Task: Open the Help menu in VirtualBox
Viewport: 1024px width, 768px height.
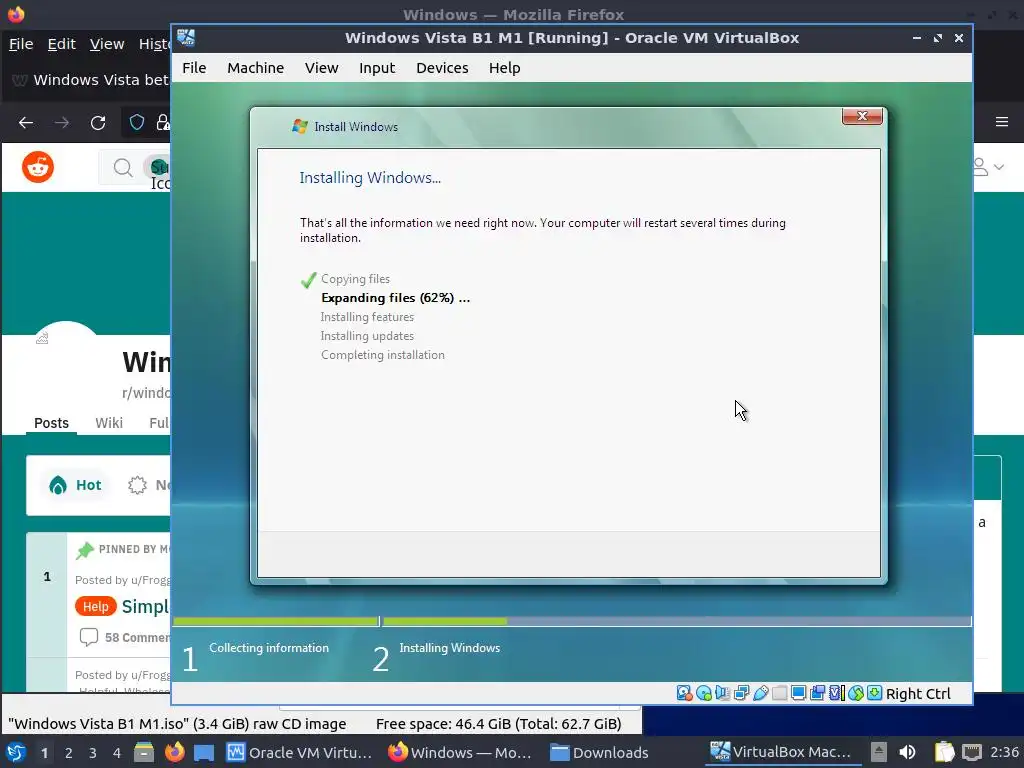Action: click(504, 68)
